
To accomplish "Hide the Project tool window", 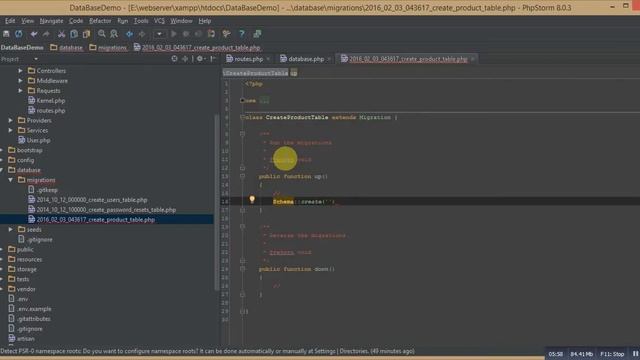I will [x=213, y=59].
